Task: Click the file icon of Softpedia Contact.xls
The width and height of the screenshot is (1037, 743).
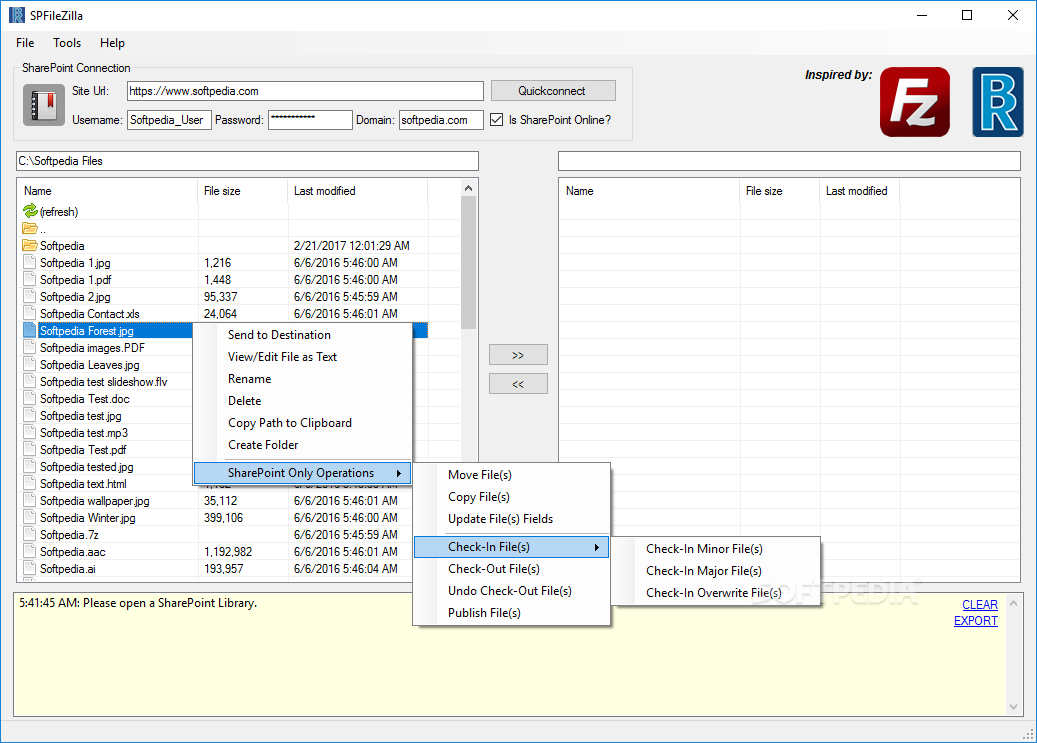Action: (x=29, y=313)
